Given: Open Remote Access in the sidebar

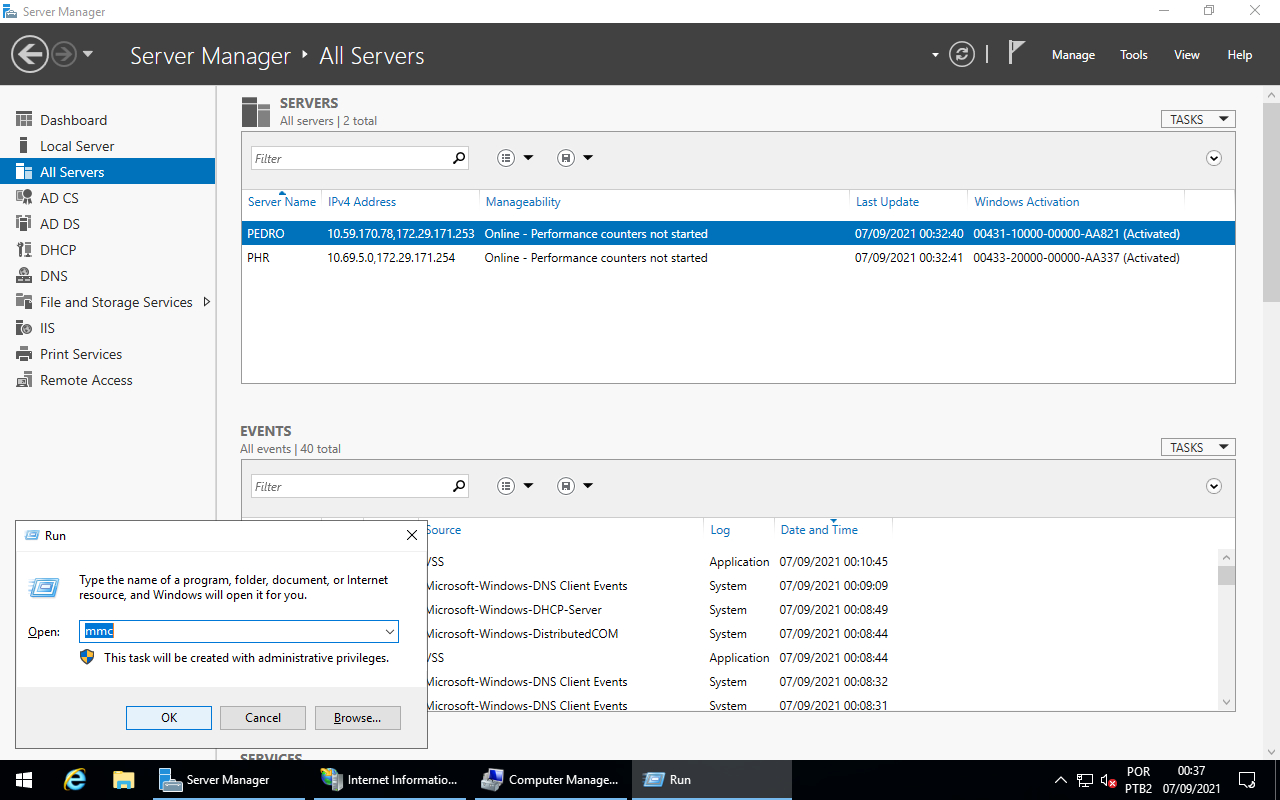Looking at the screenshot, I should 86,380.
